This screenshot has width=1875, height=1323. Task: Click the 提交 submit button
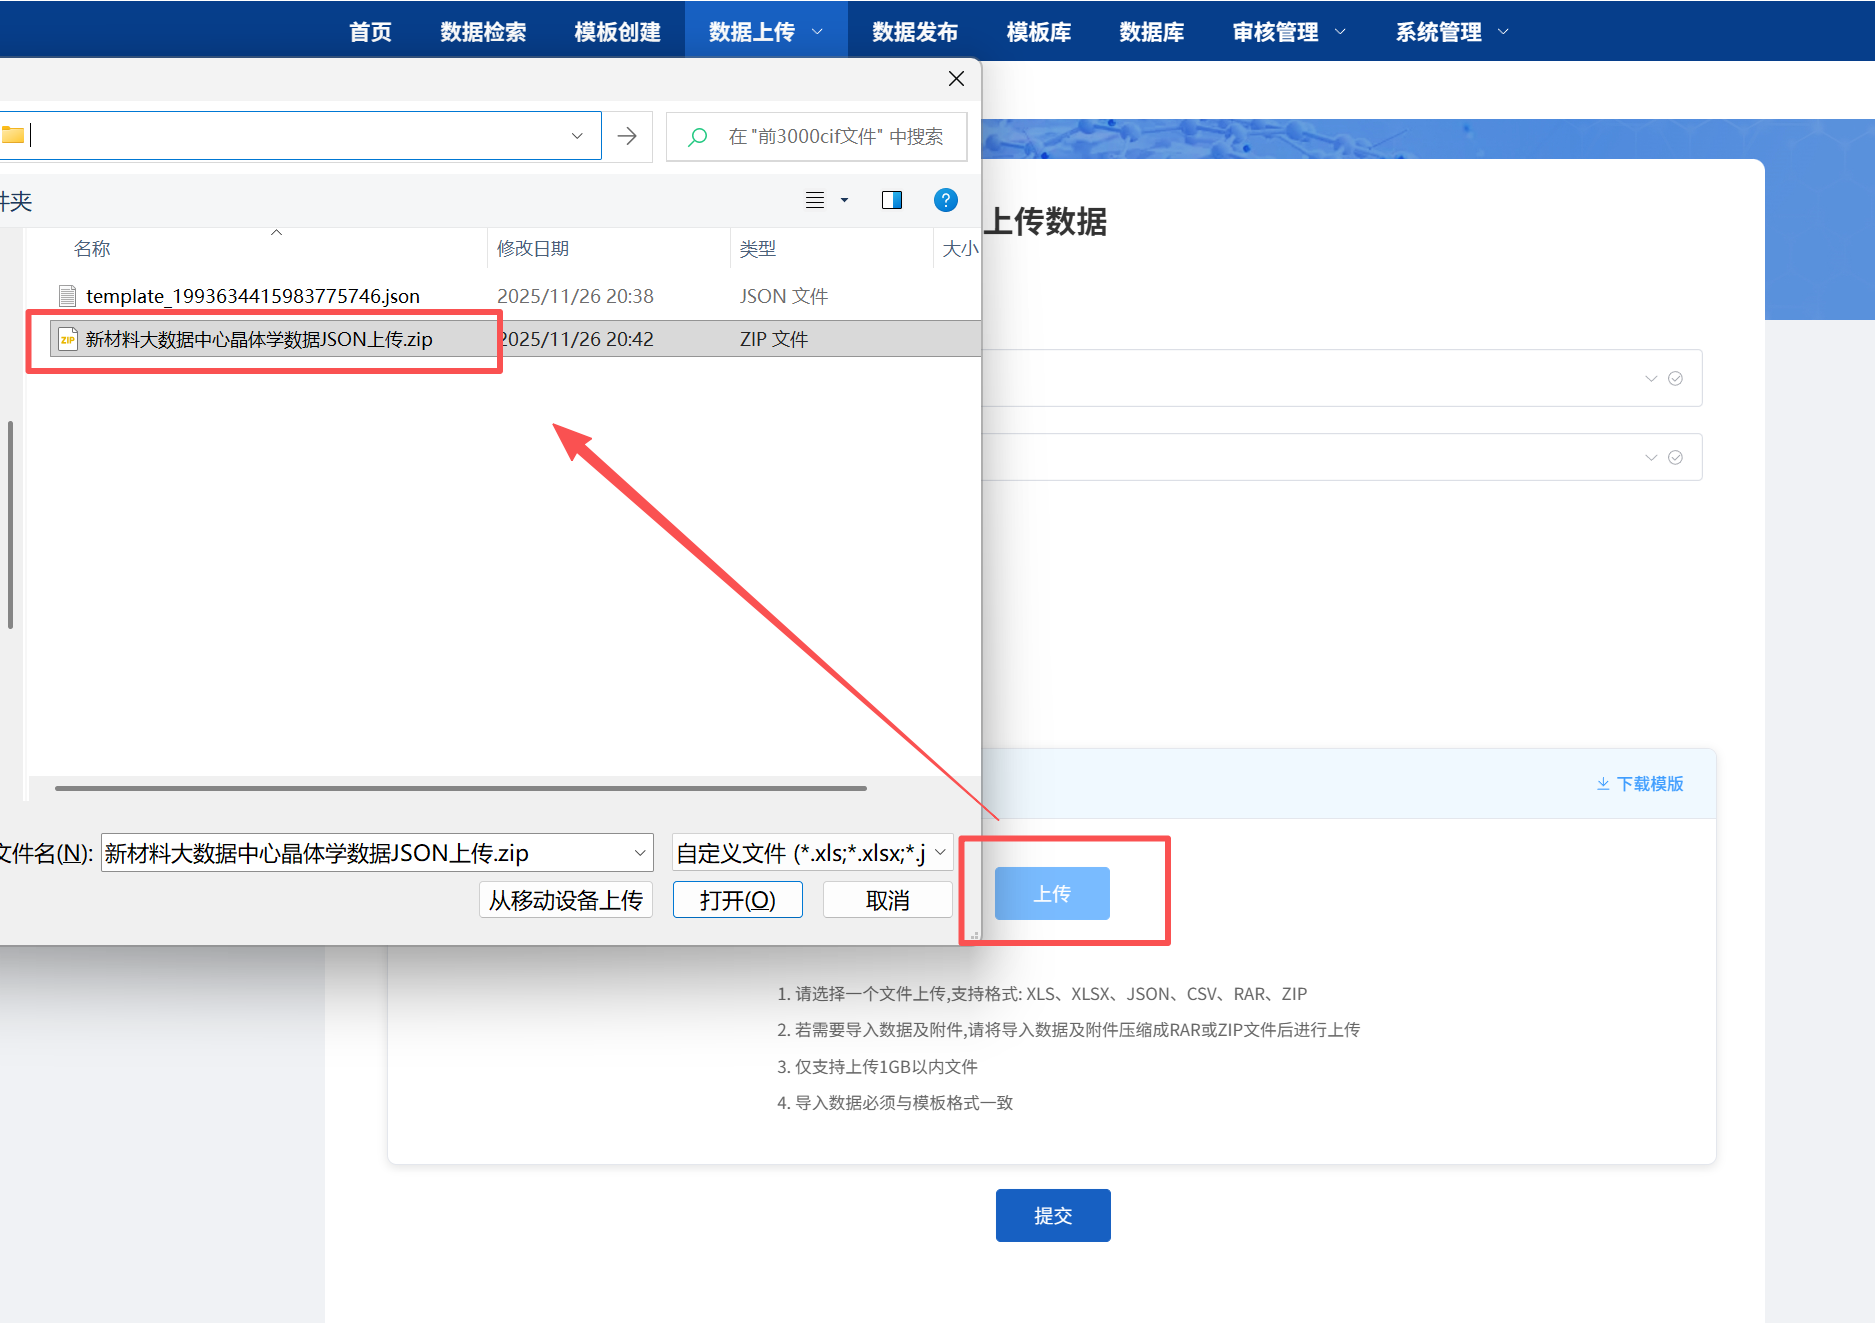click(1052, 1215)
